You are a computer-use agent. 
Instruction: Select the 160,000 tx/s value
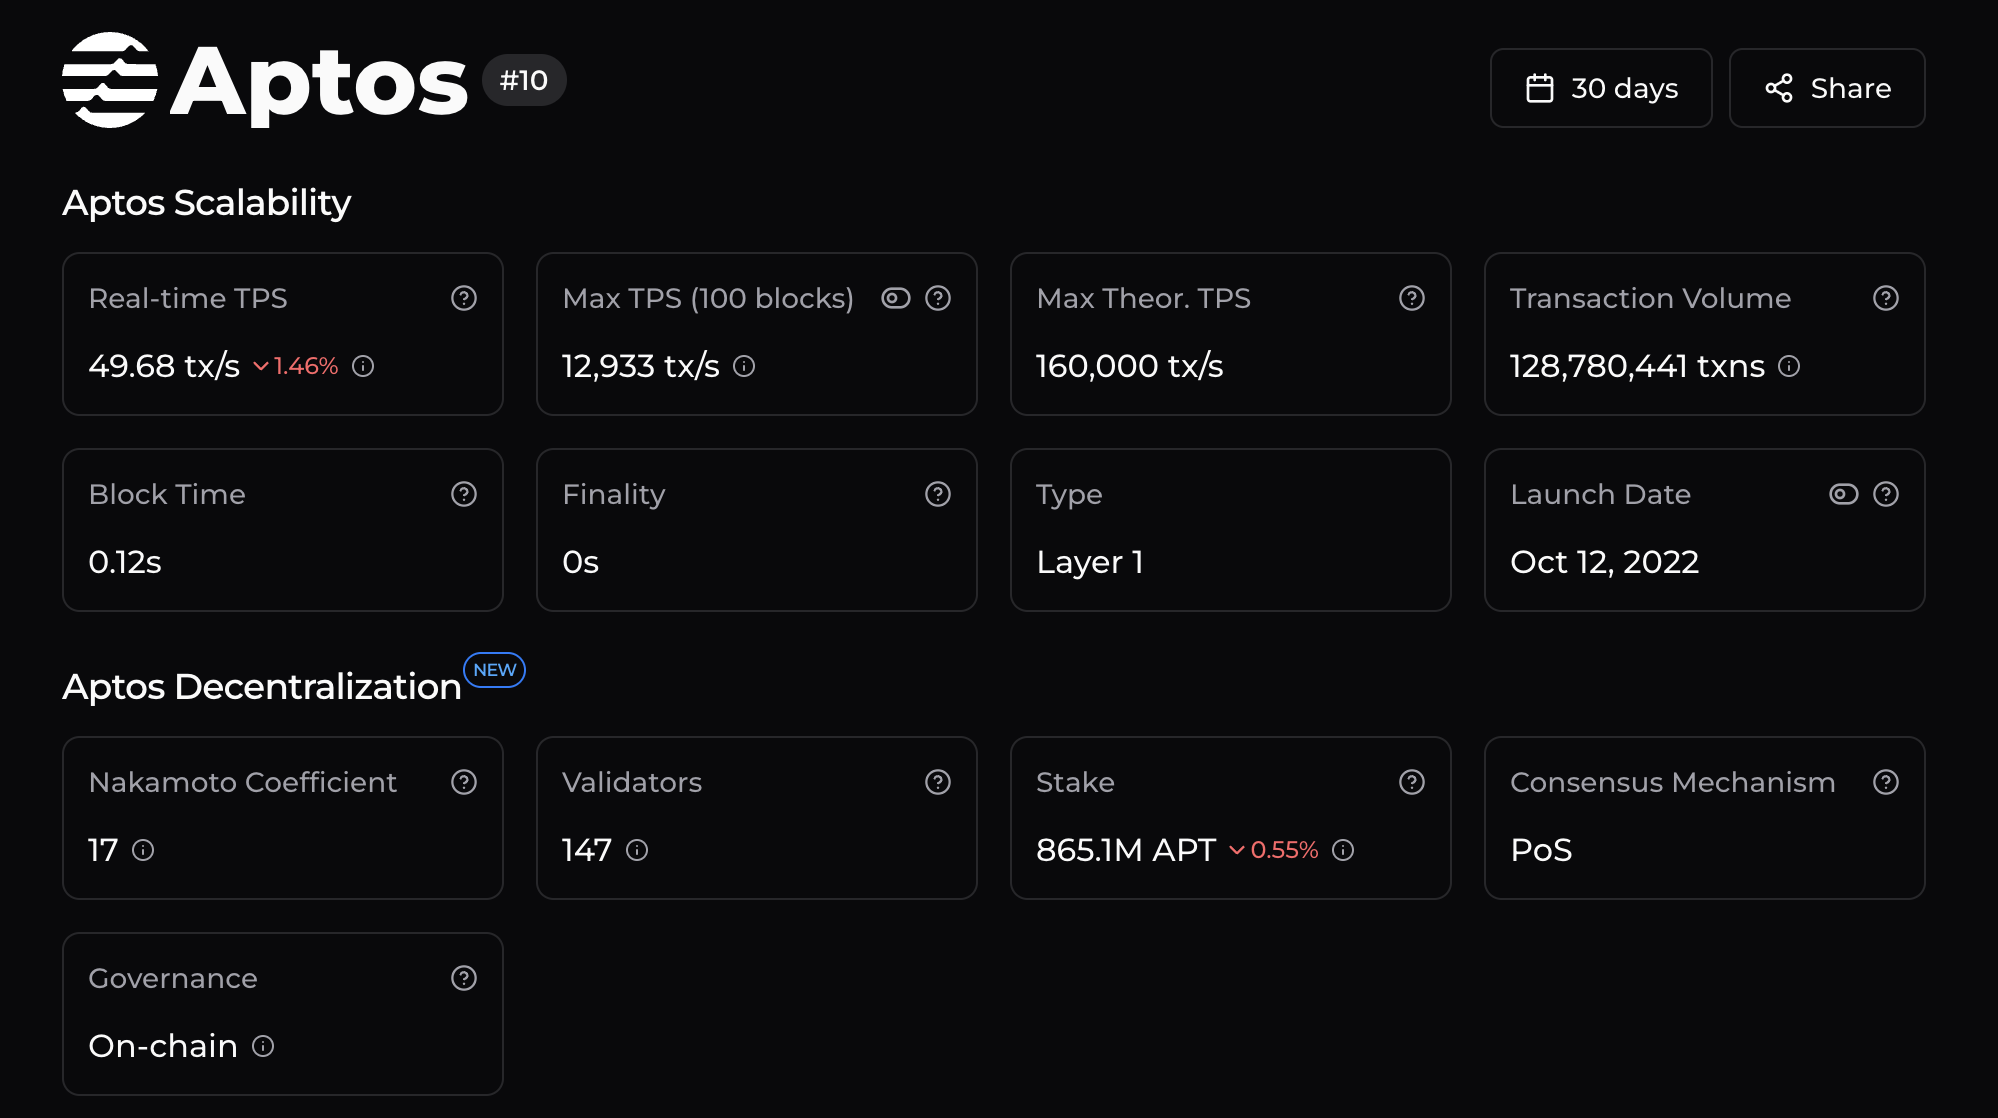coord(1130,366)
